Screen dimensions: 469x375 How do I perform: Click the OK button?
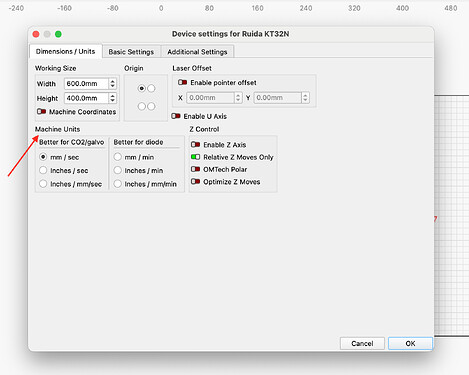410,343
